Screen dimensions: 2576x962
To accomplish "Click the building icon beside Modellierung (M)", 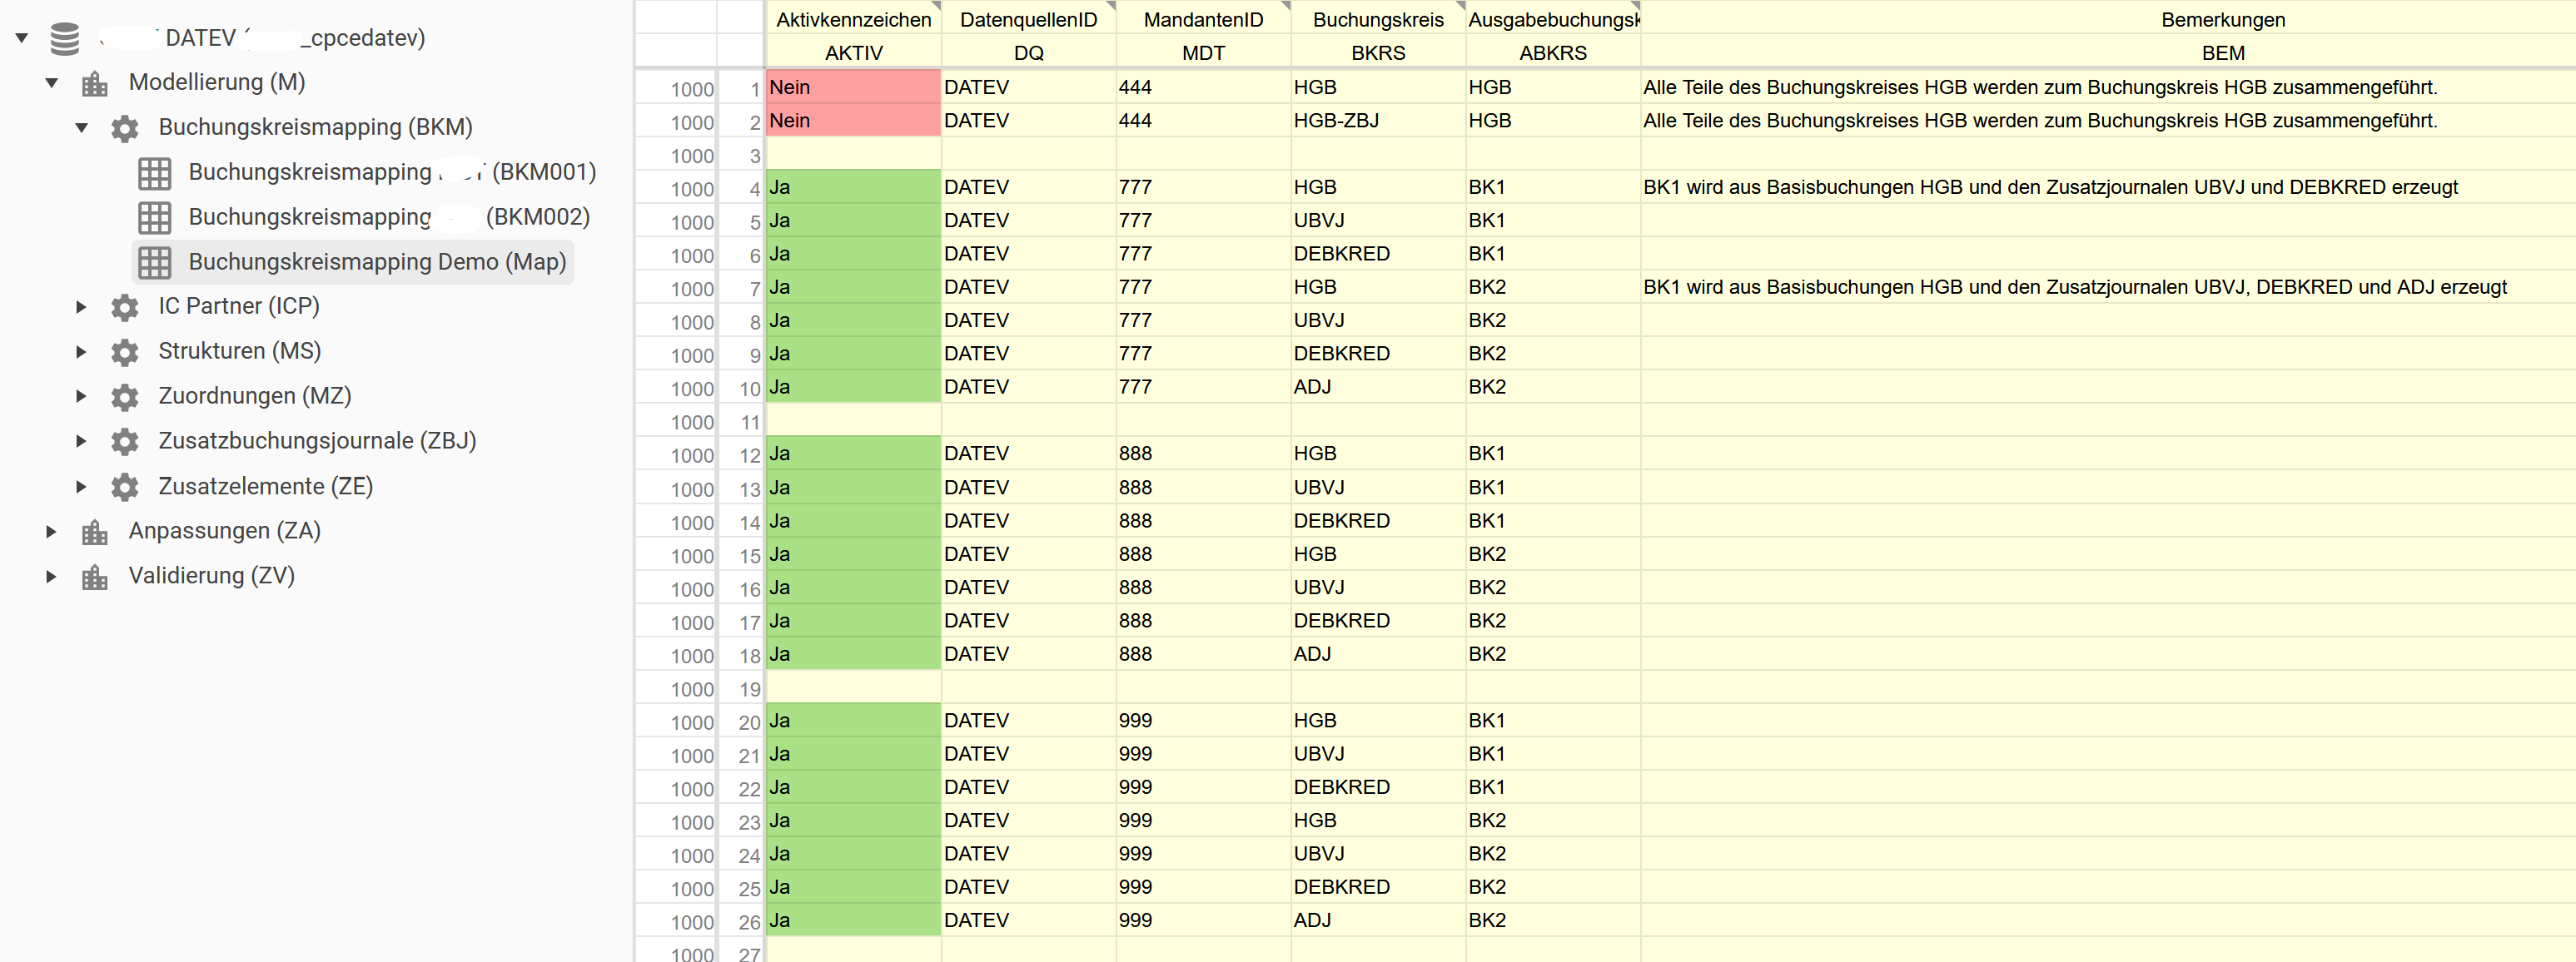I will [95, 83].
